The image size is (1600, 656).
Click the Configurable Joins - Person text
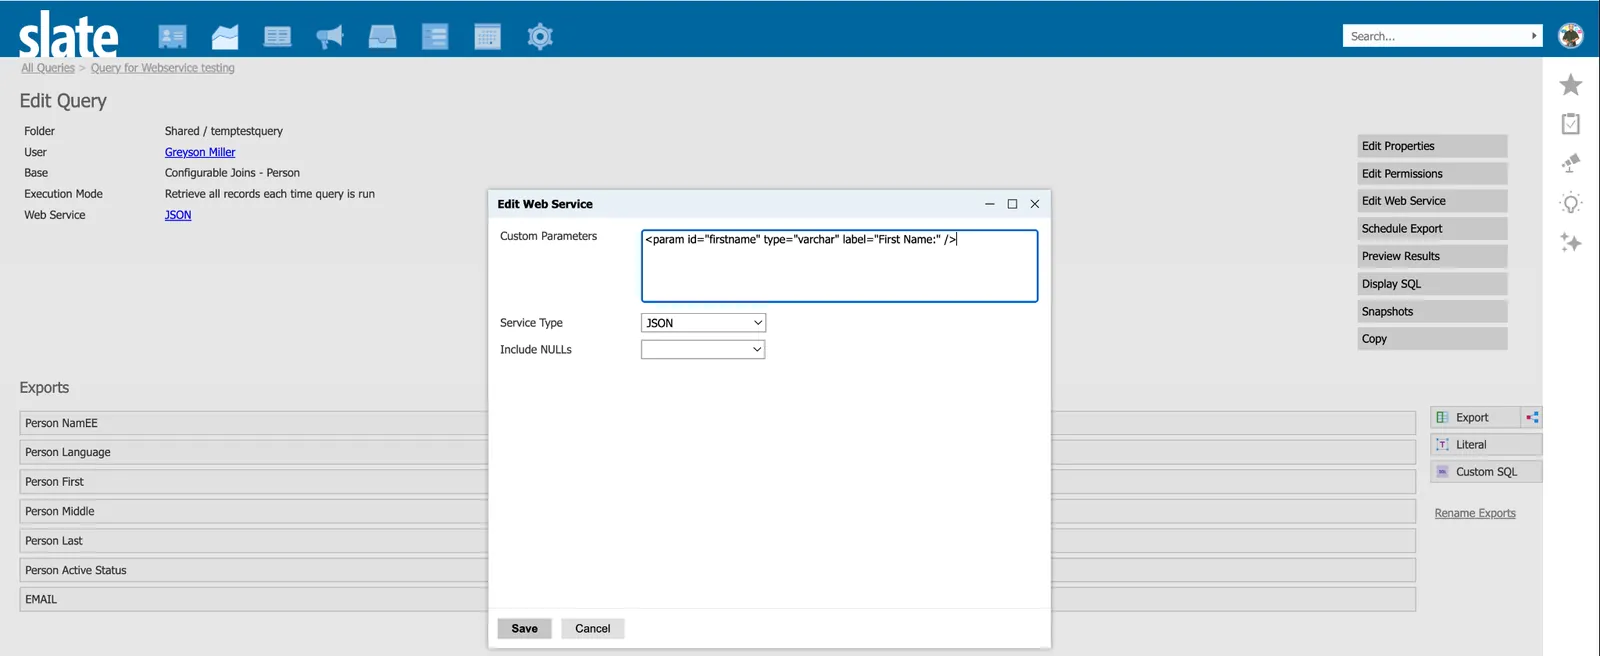point(232,173)
